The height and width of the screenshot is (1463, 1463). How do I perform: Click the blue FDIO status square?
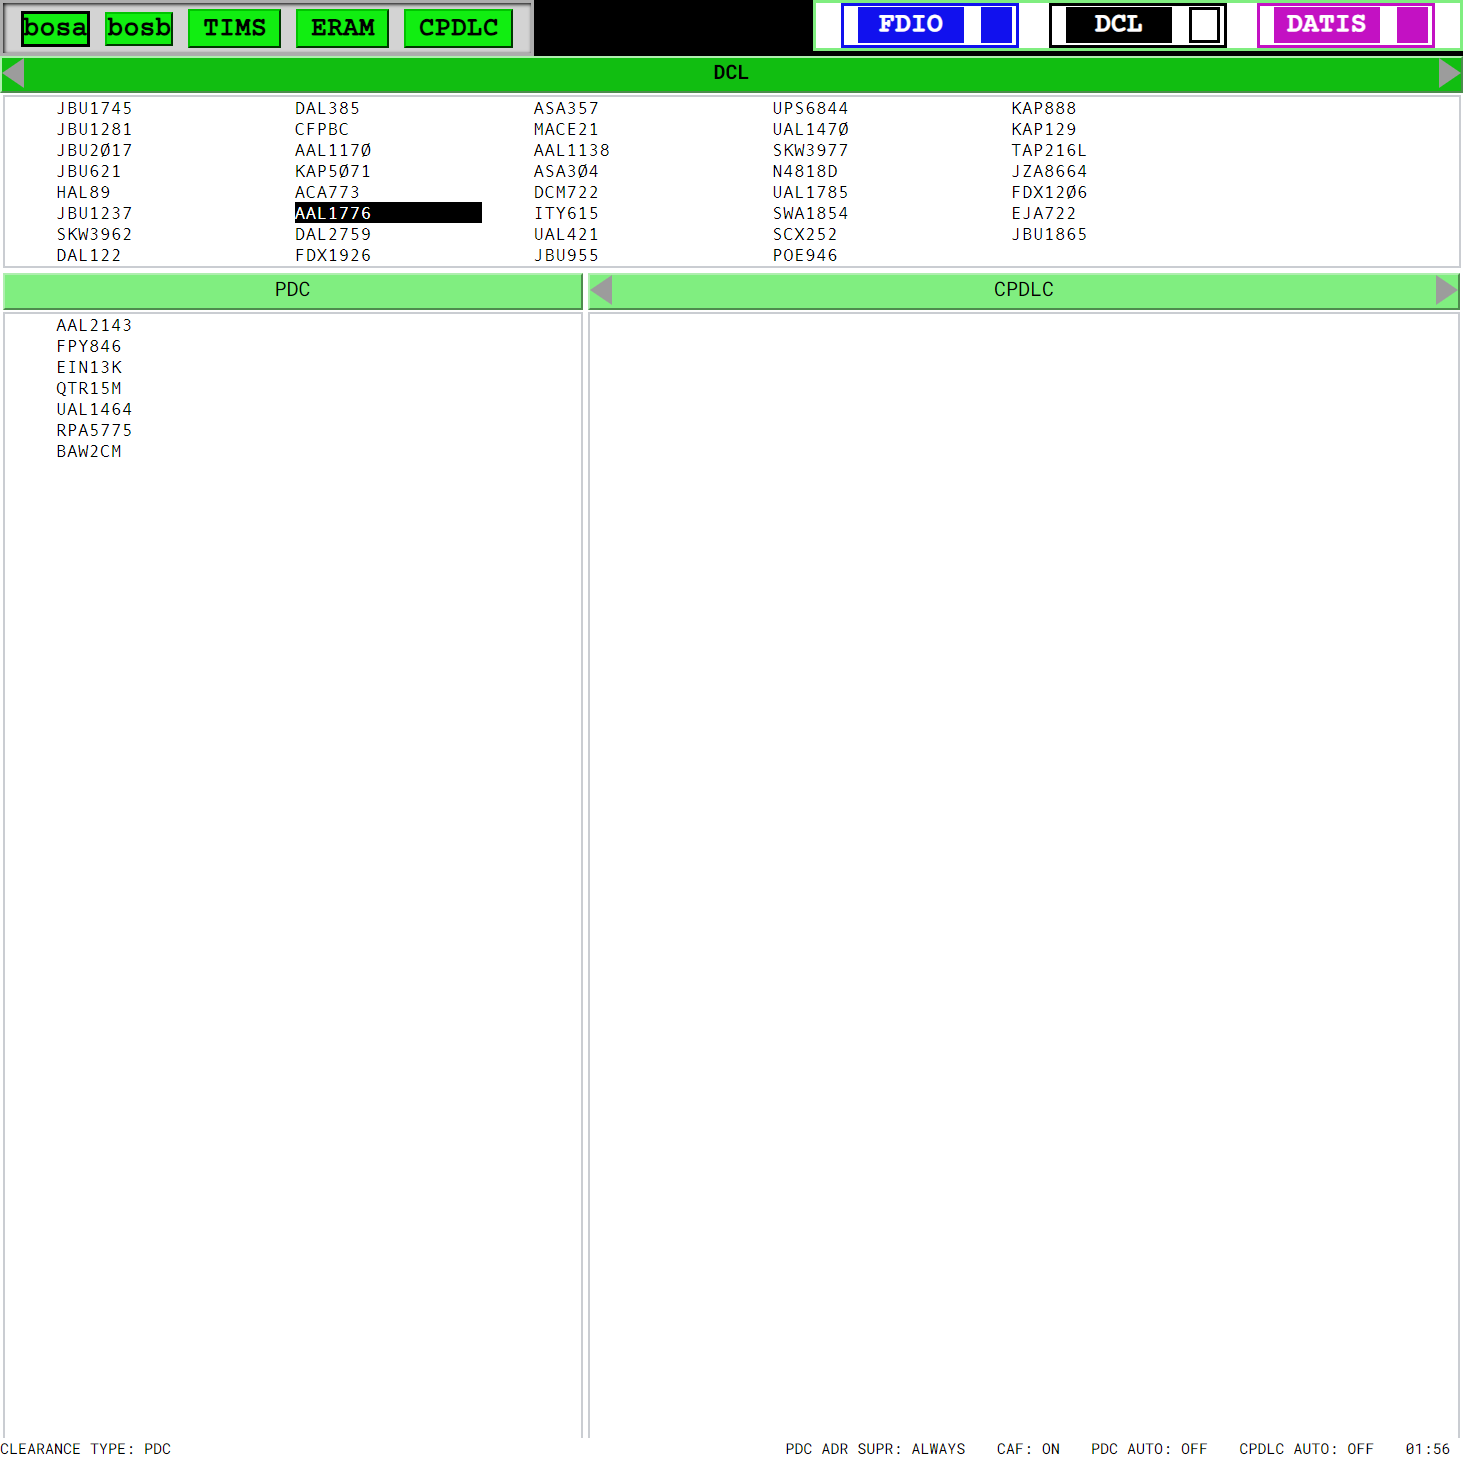[997, 25]
